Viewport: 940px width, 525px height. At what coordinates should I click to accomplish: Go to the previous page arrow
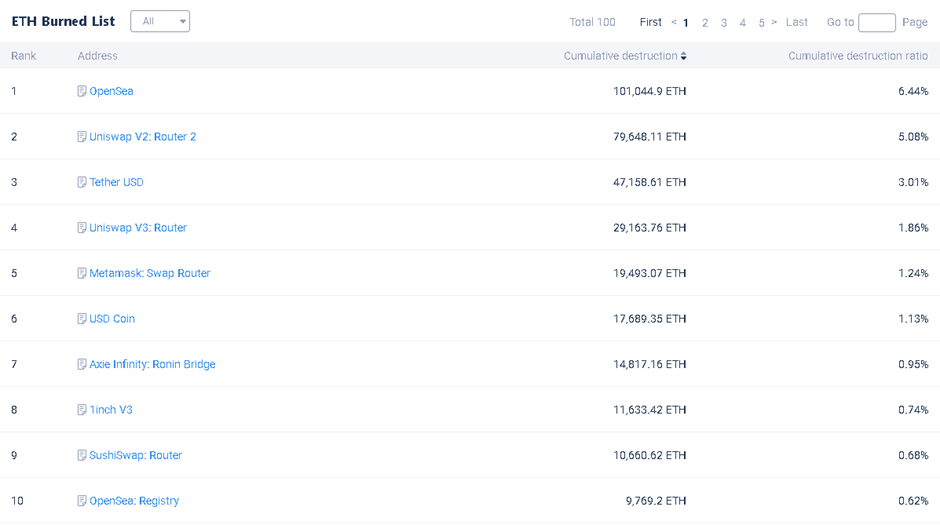(674, 22)
